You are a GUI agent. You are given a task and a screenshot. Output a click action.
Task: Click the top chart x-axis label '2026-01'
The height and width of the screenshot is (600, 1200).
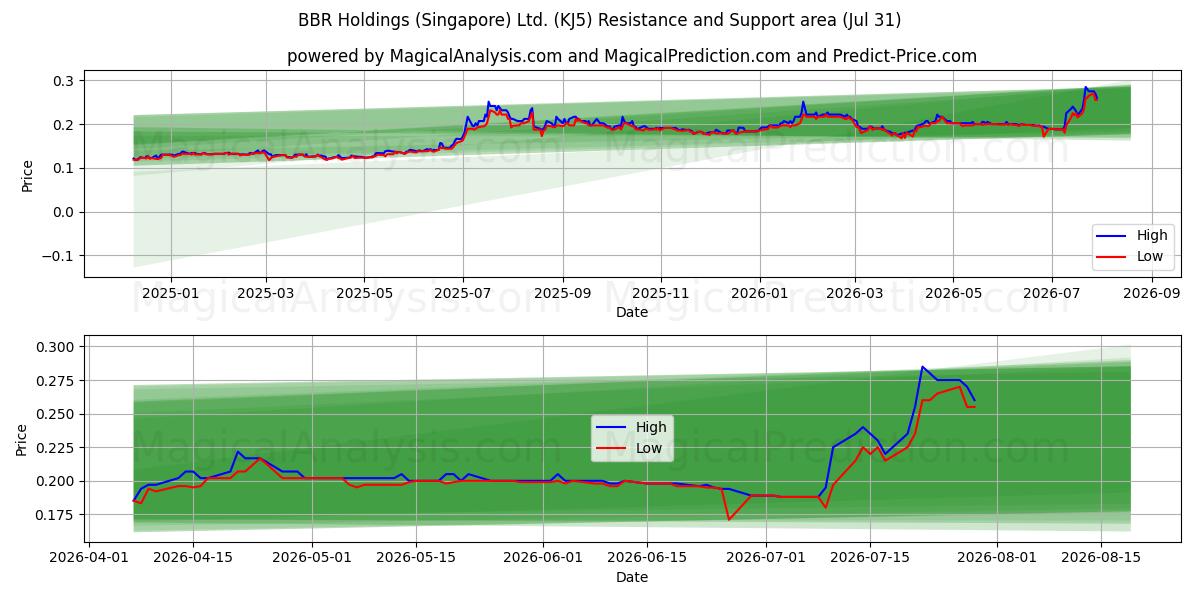pyautogui.click(x=759, y=293)
